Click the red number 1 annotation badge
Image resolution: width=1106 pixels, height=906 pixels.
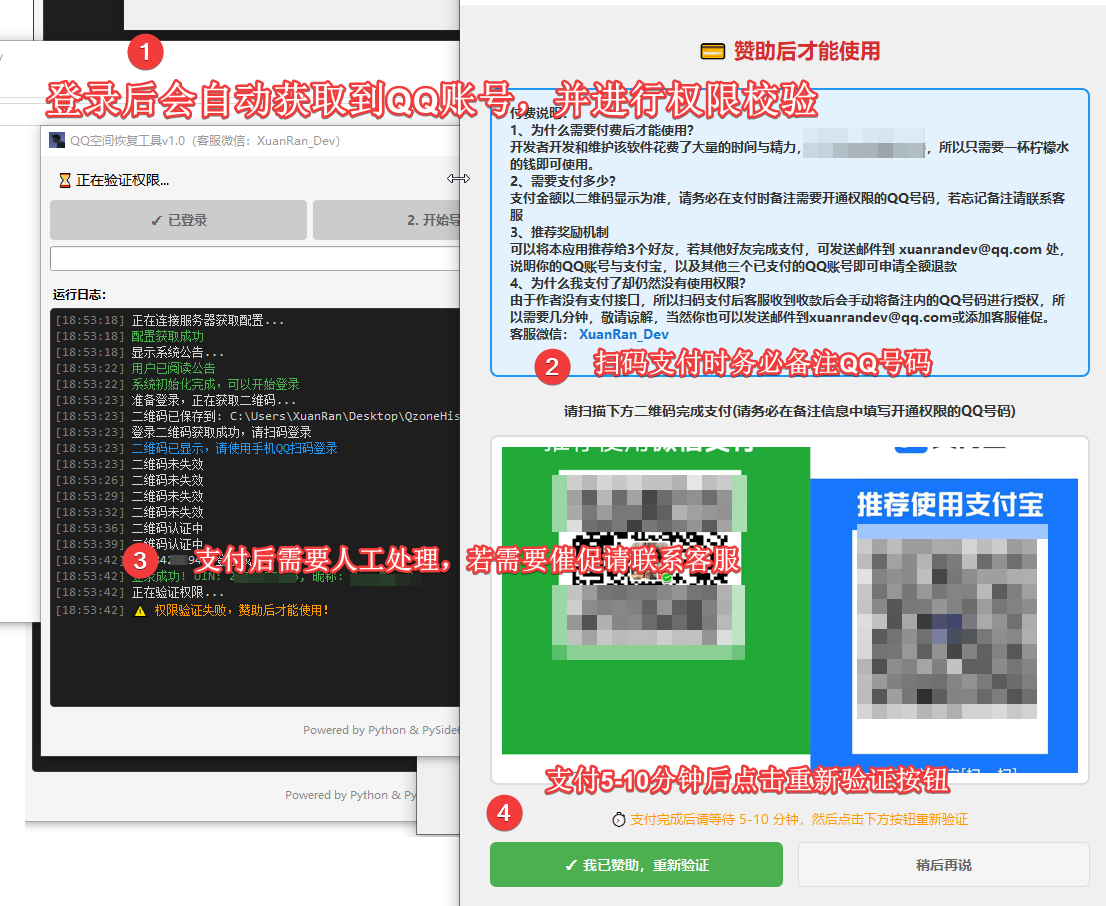146,50
